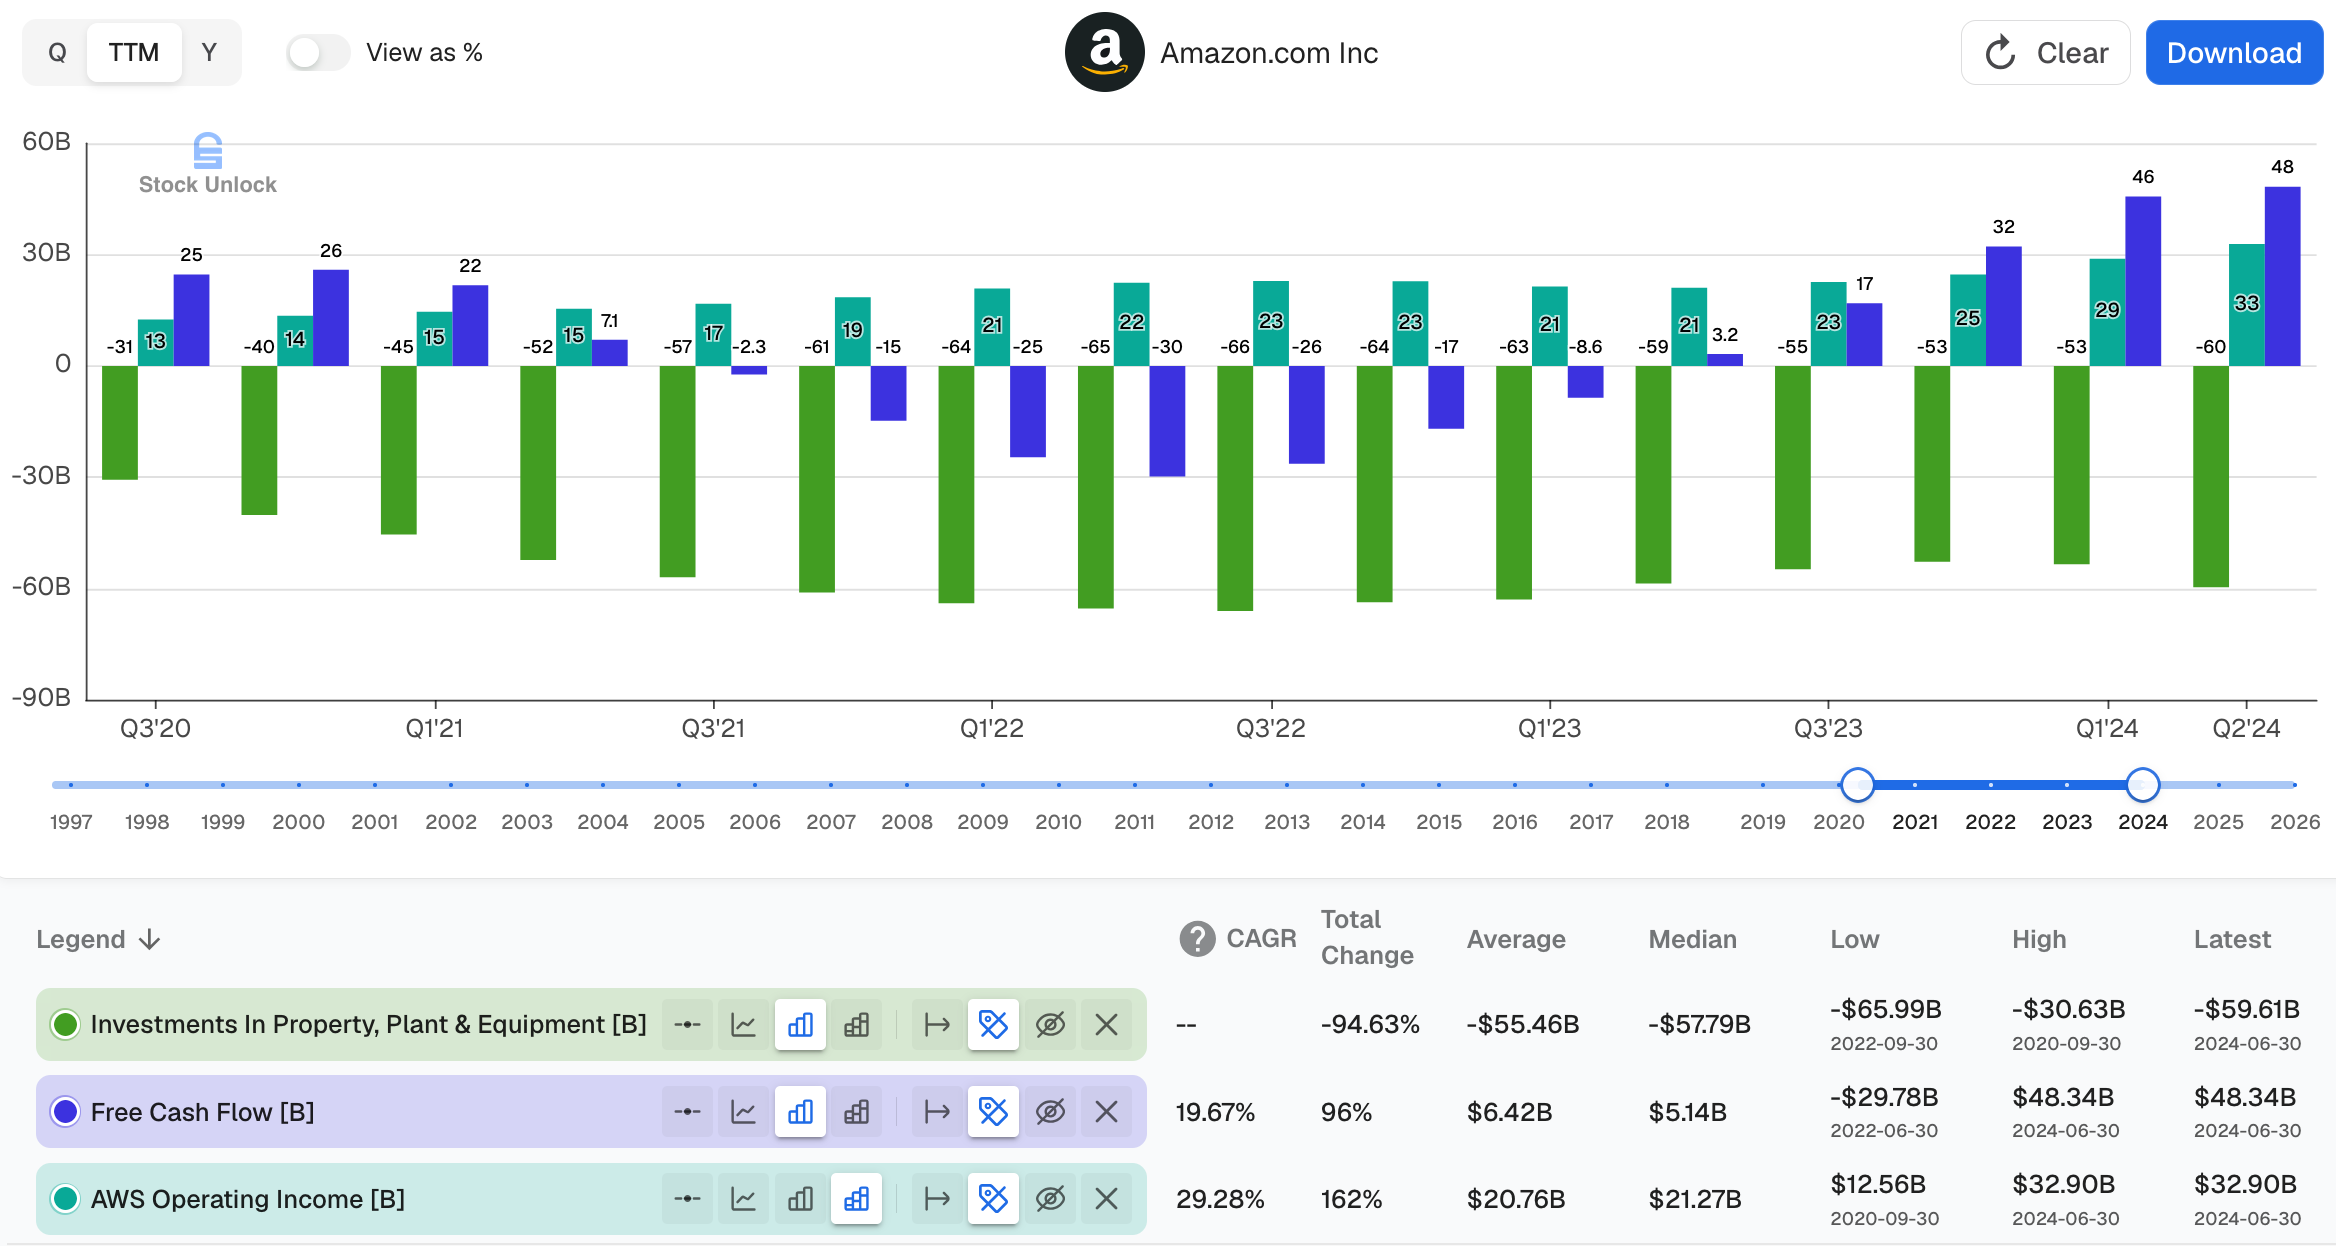Screen dimensions: 2336x1246
Task: Click the Total Change column header
Action: pyautogui.click(x=1367, y=937)
